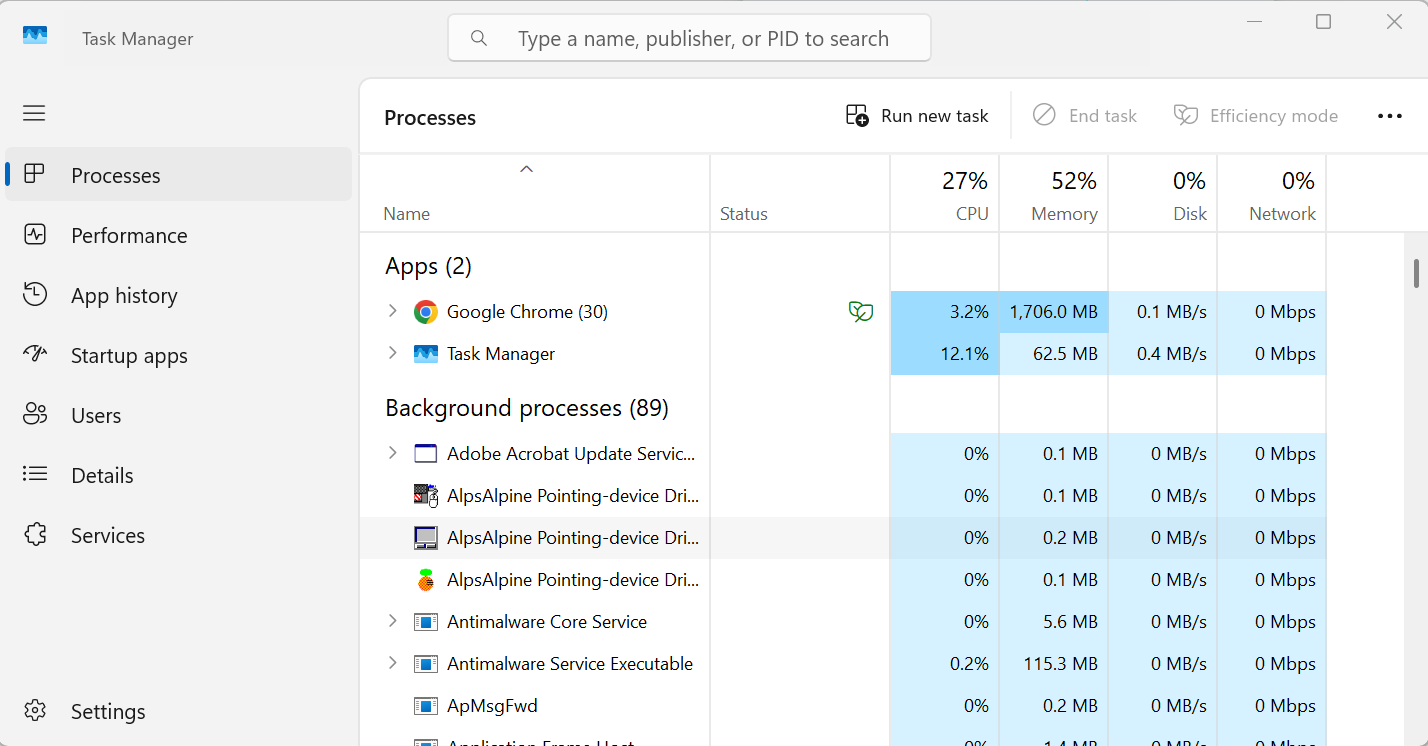Click the Efficiency mode leaf icon in toolbar
This screenshot has width=1428, height=746.
pyautogui.click(x=1185, y=116)
